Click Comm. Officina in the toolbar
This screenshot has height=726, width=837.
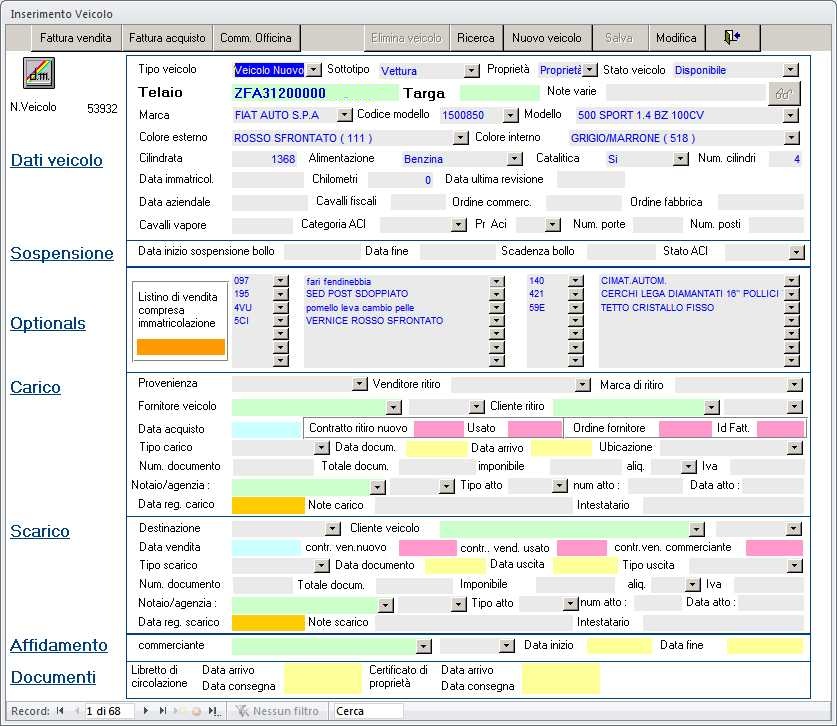coord(256,38)
